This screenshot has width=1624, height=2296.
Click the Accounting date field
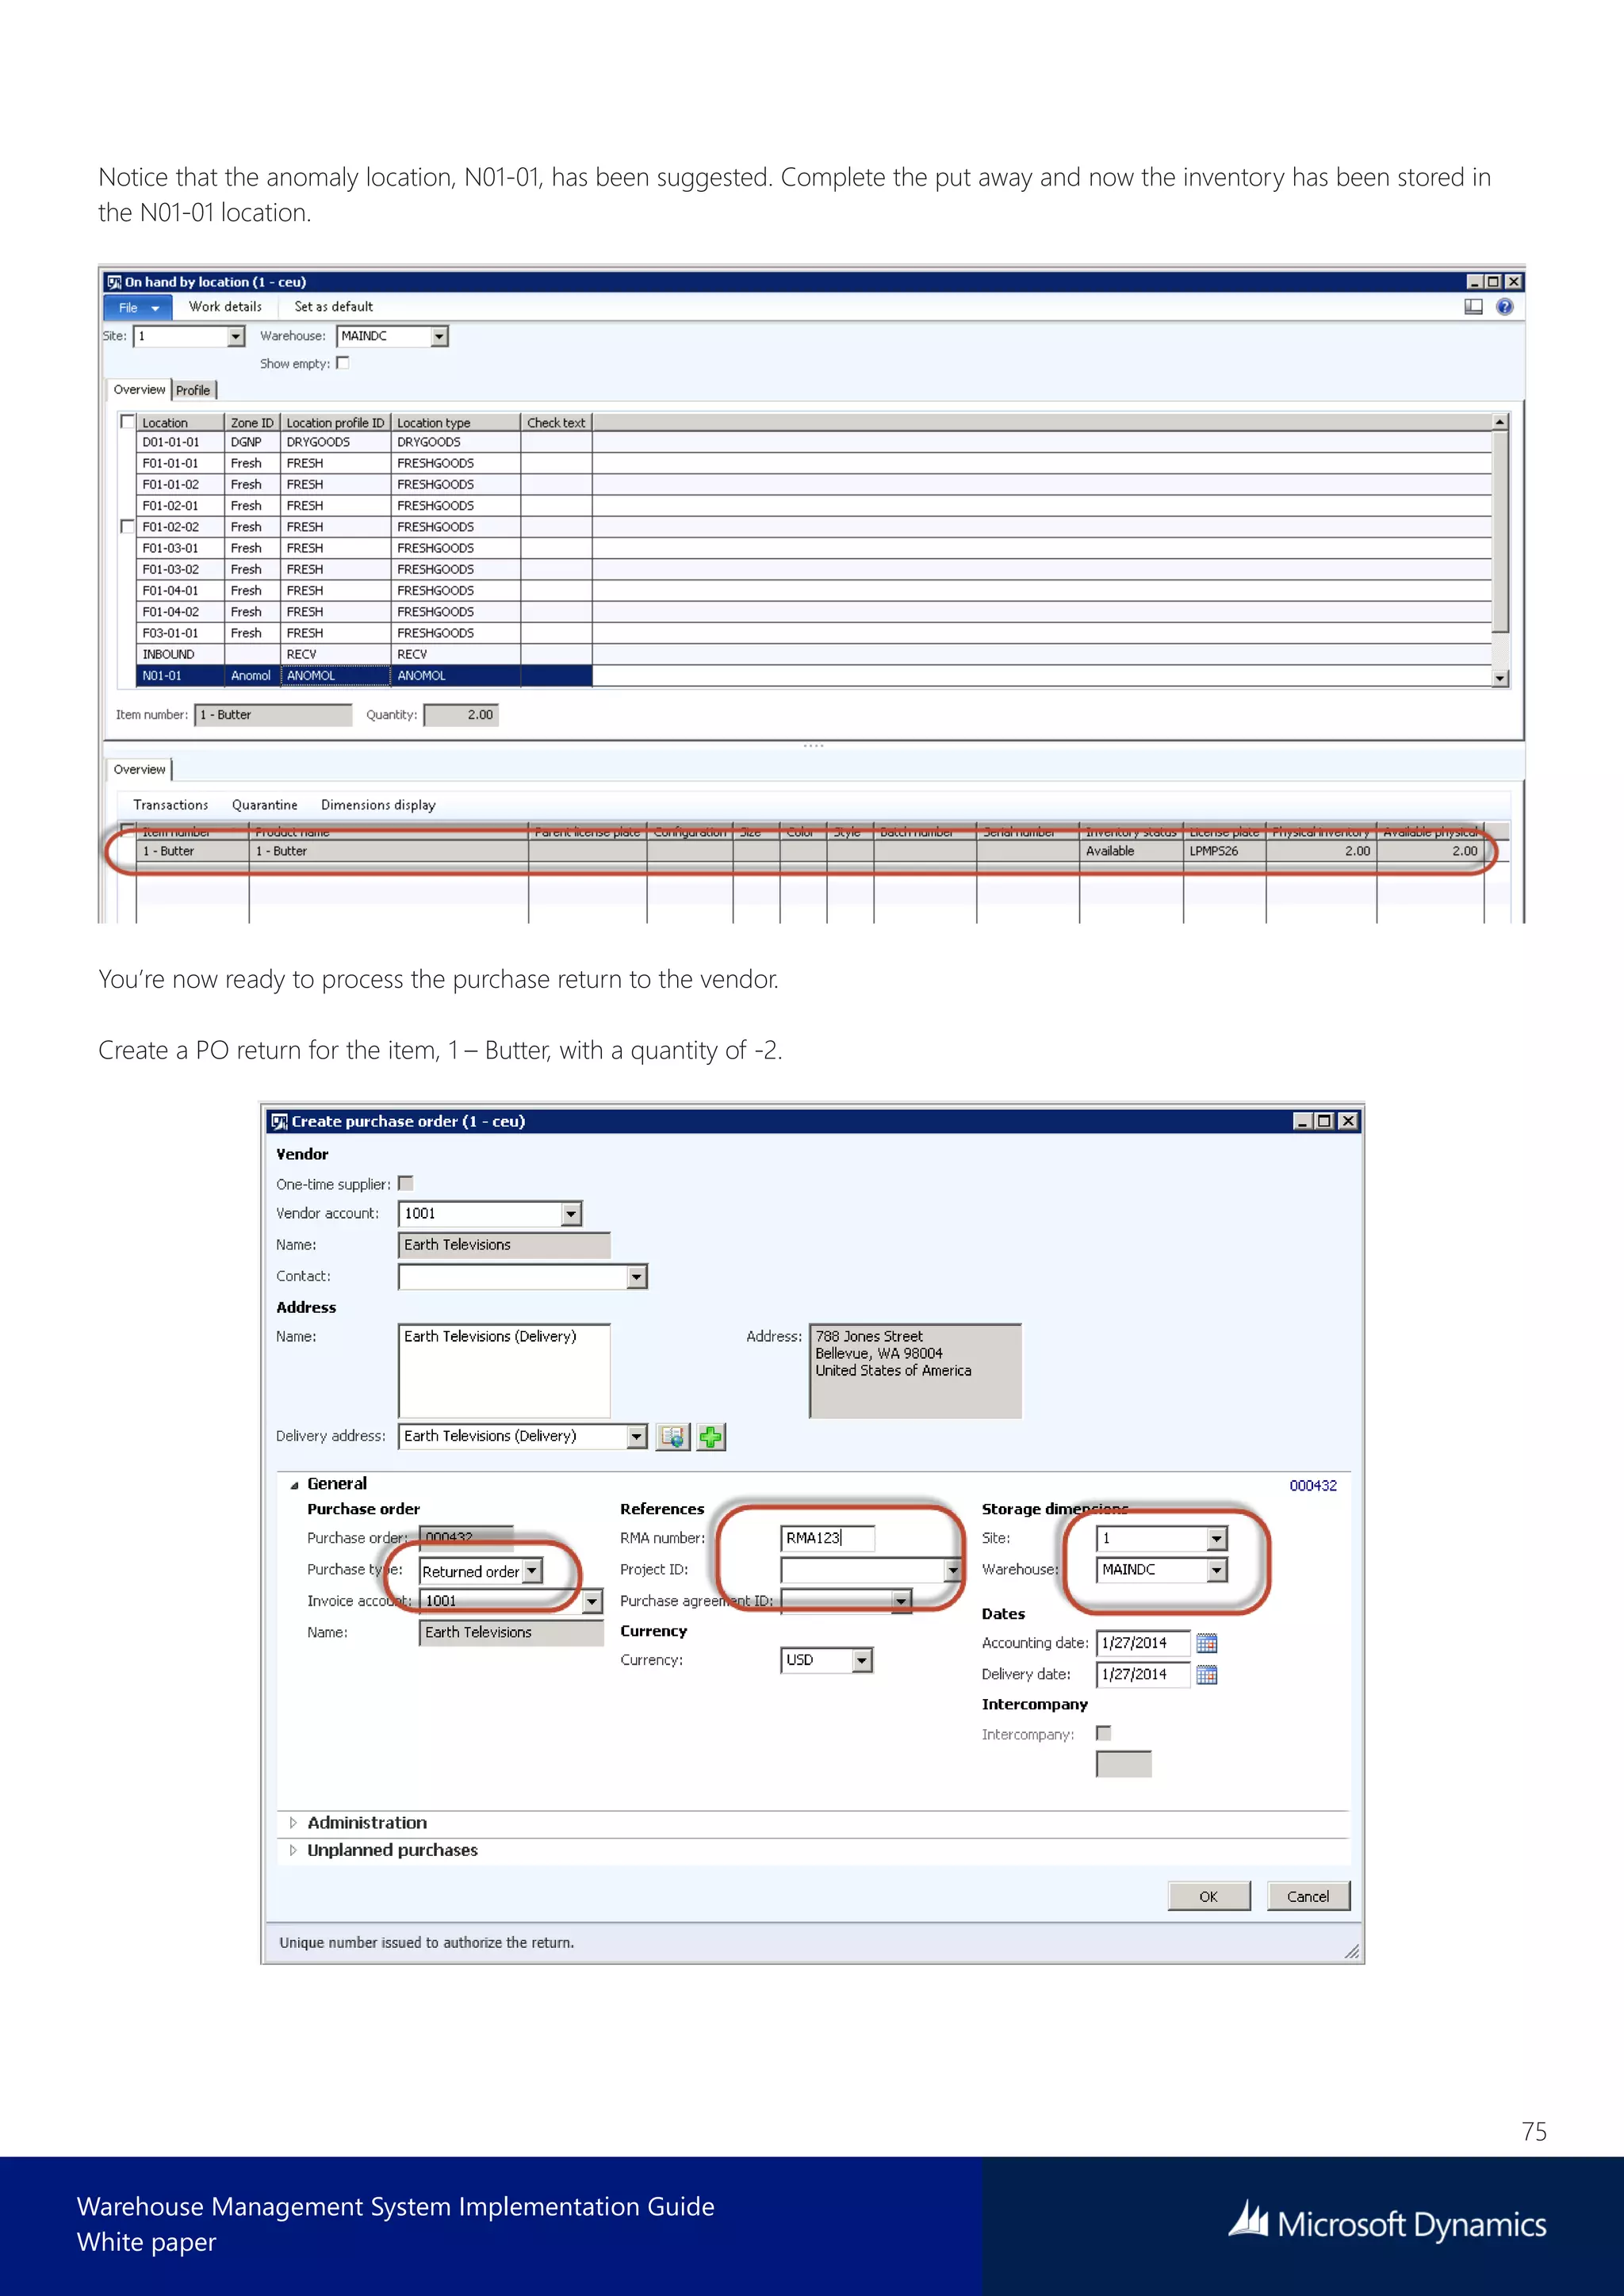point(1144,1643)
